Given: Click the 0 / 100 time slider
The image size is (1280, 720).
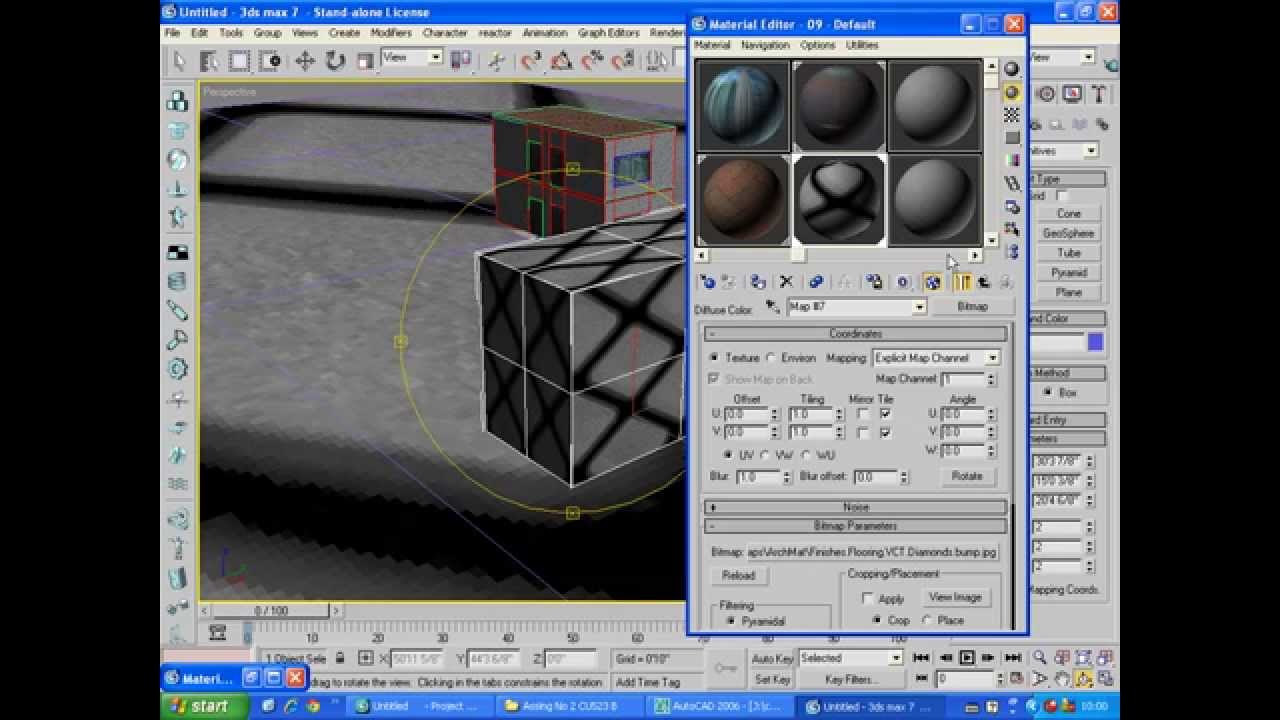Looking at the screenshot, I should 271,610.
